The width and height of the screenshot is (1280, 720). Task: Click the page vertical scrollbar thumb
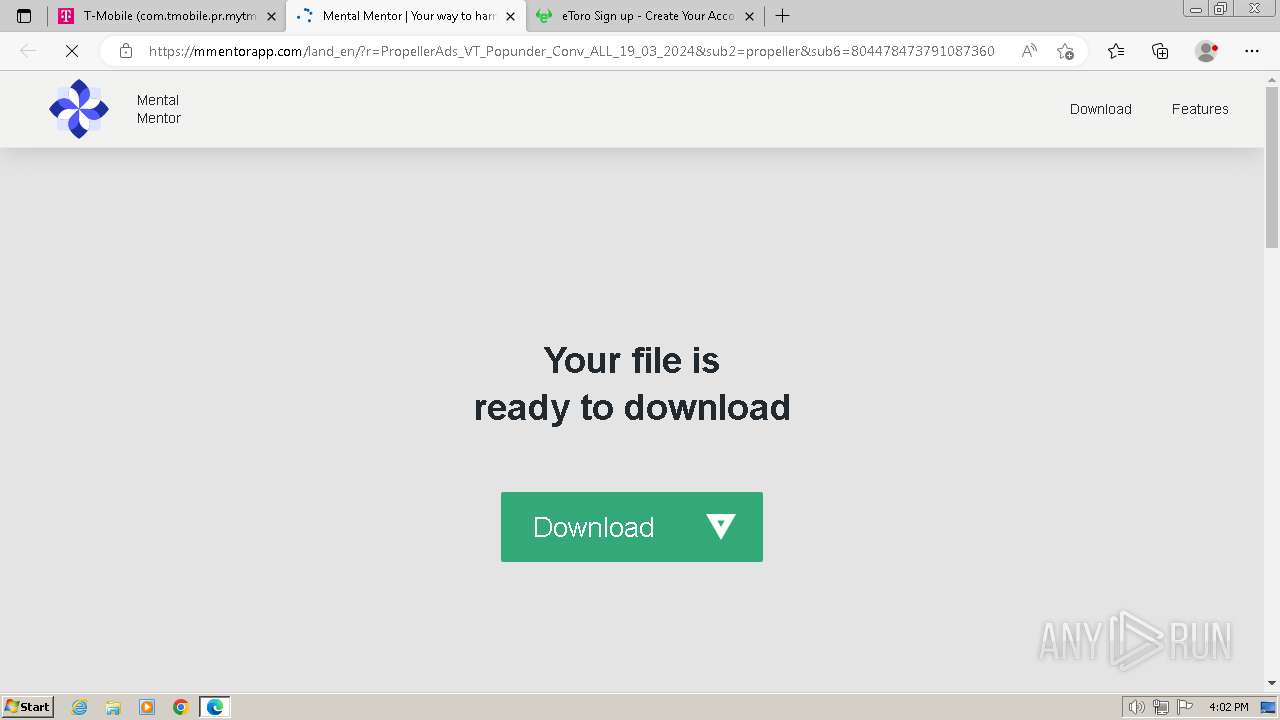[x=1272, y=166]
